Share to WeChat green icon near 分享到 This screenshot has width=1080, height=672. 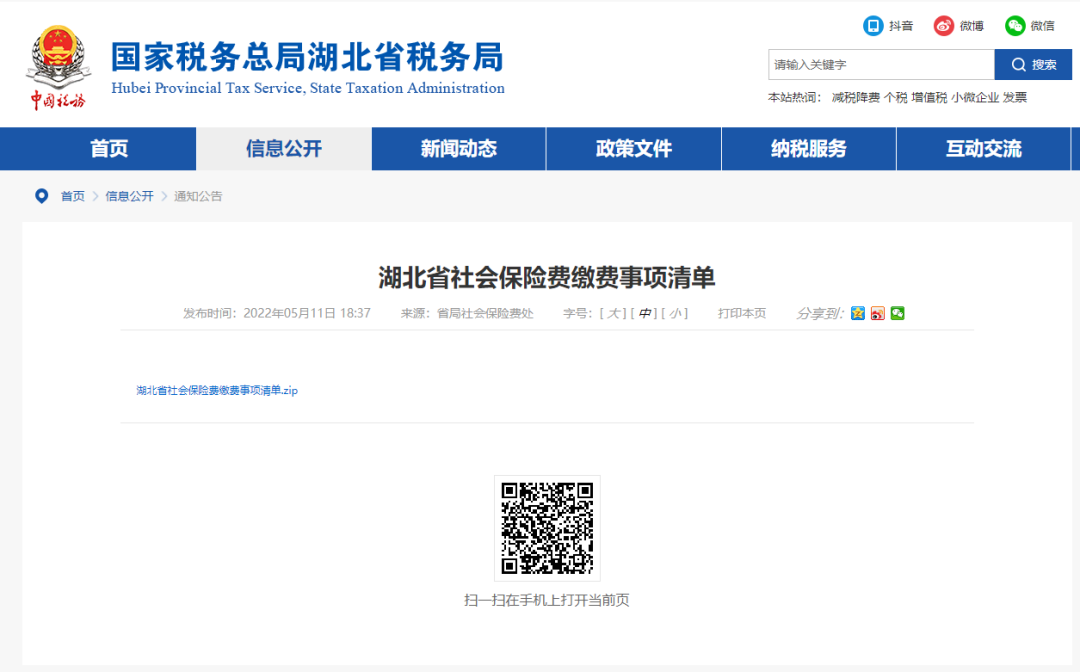tap(897, 313)
